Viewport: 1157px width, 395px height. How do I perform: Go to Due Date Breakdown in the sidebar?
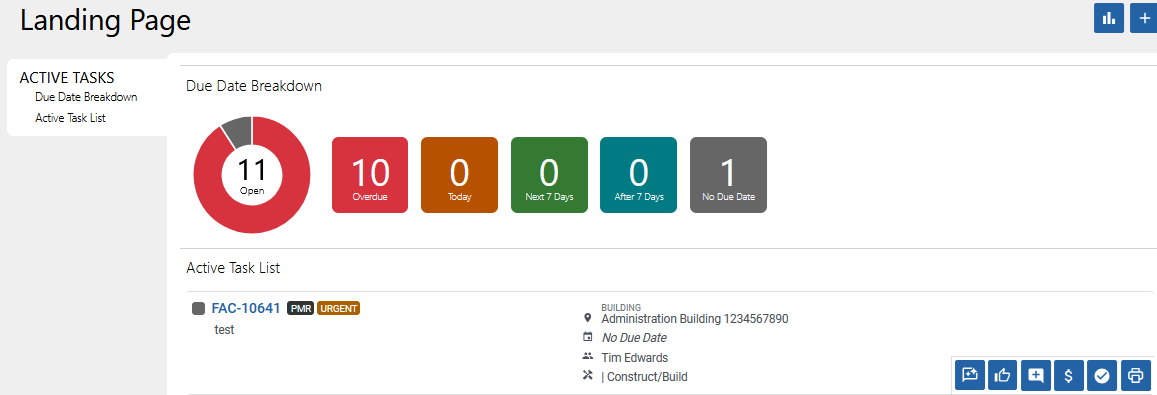[x=86, y=97]
